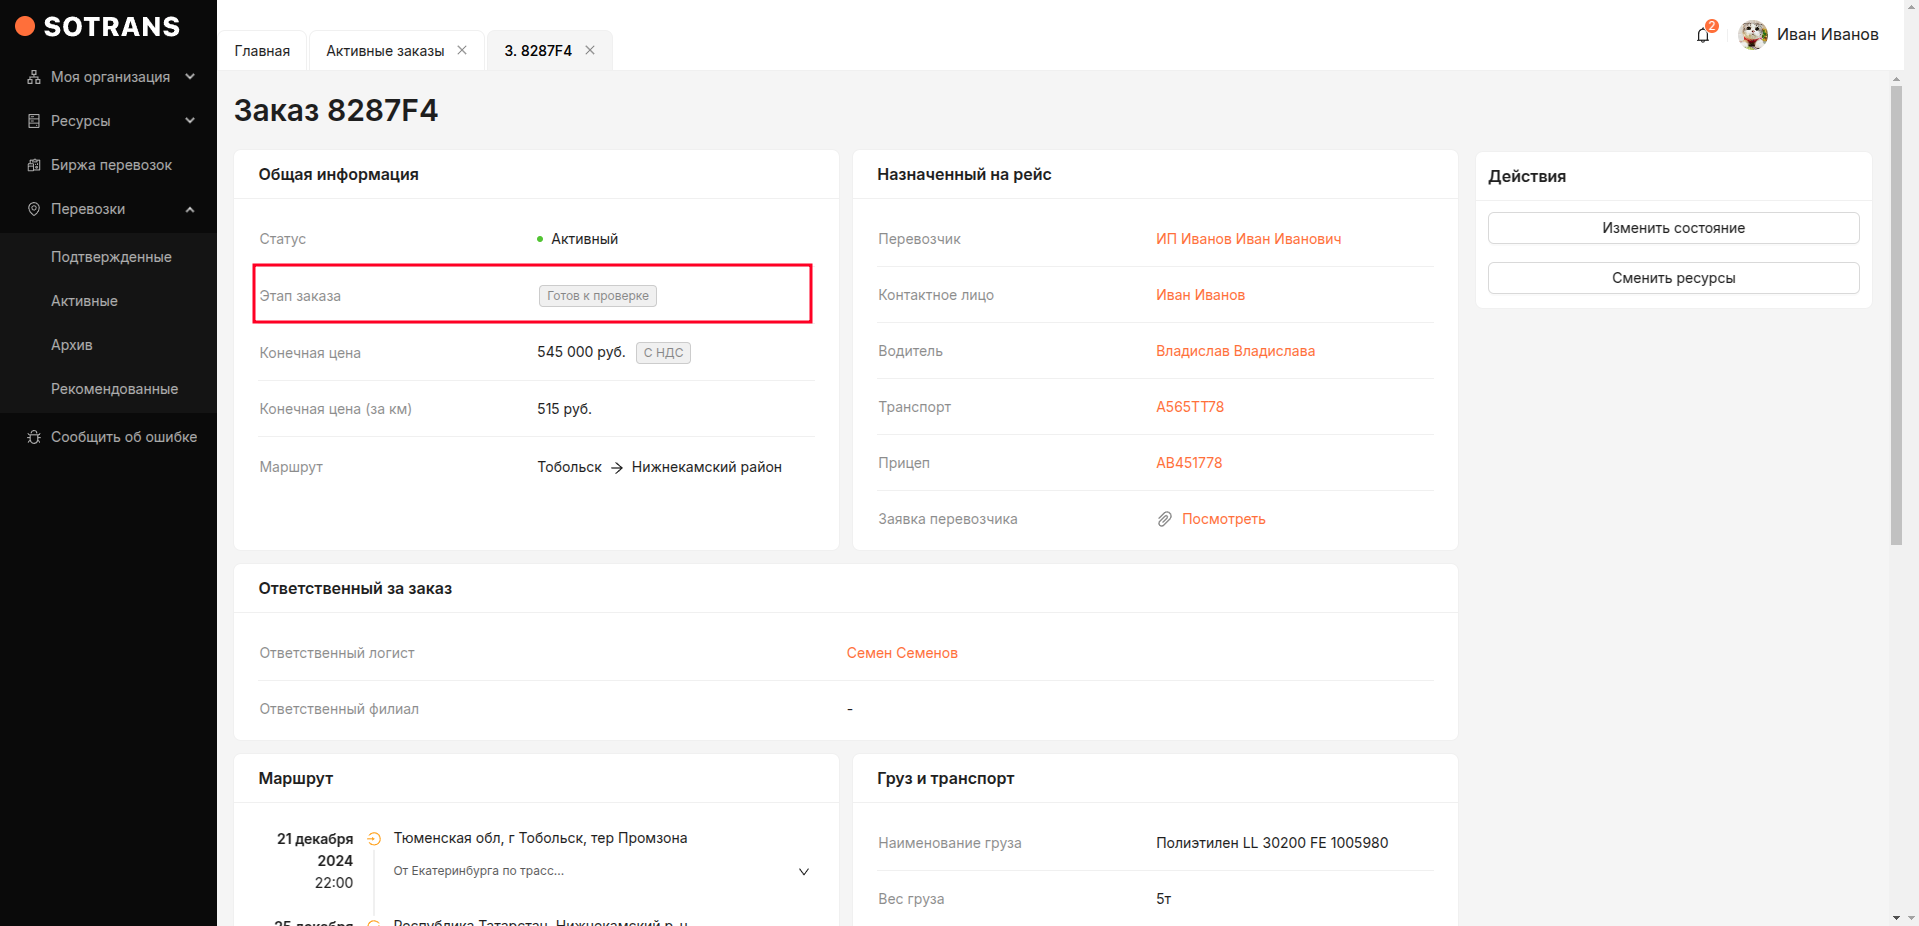Image resolution: width=1919 pixels, height=926 pixels.
Task: Click the Биржа перевозок sidebar icon
Action: pos(34,165)
